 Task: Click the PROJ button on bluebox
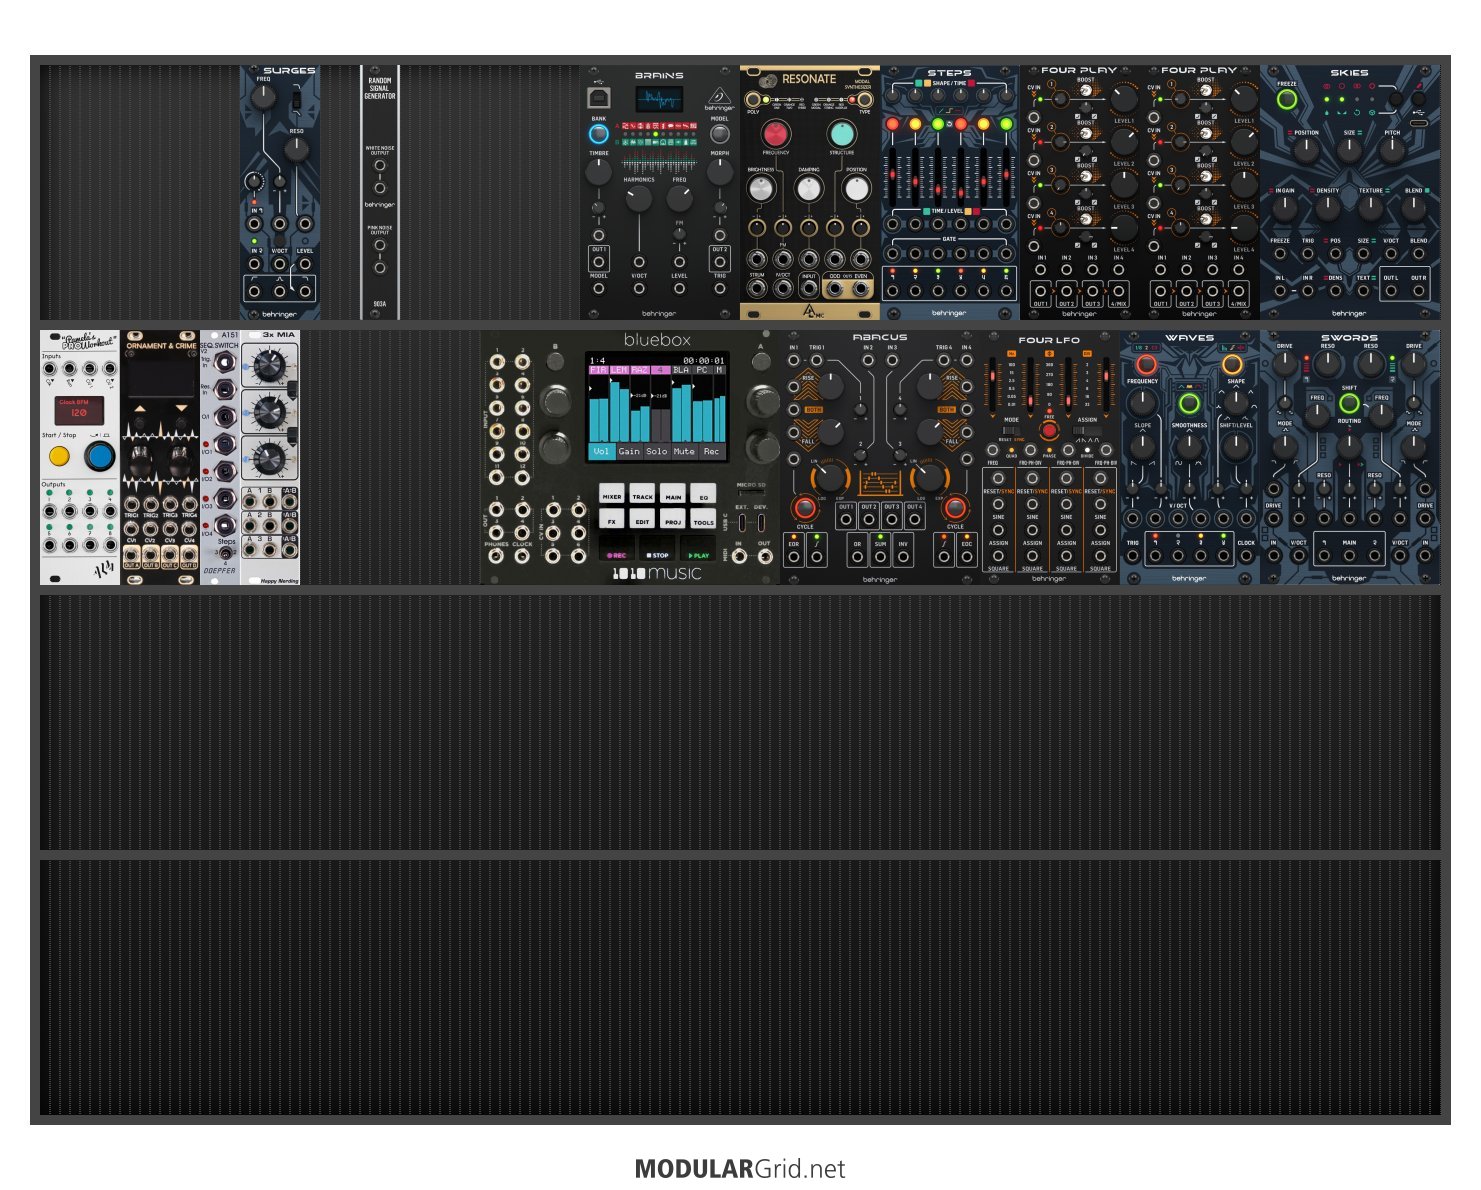point(674,520)
